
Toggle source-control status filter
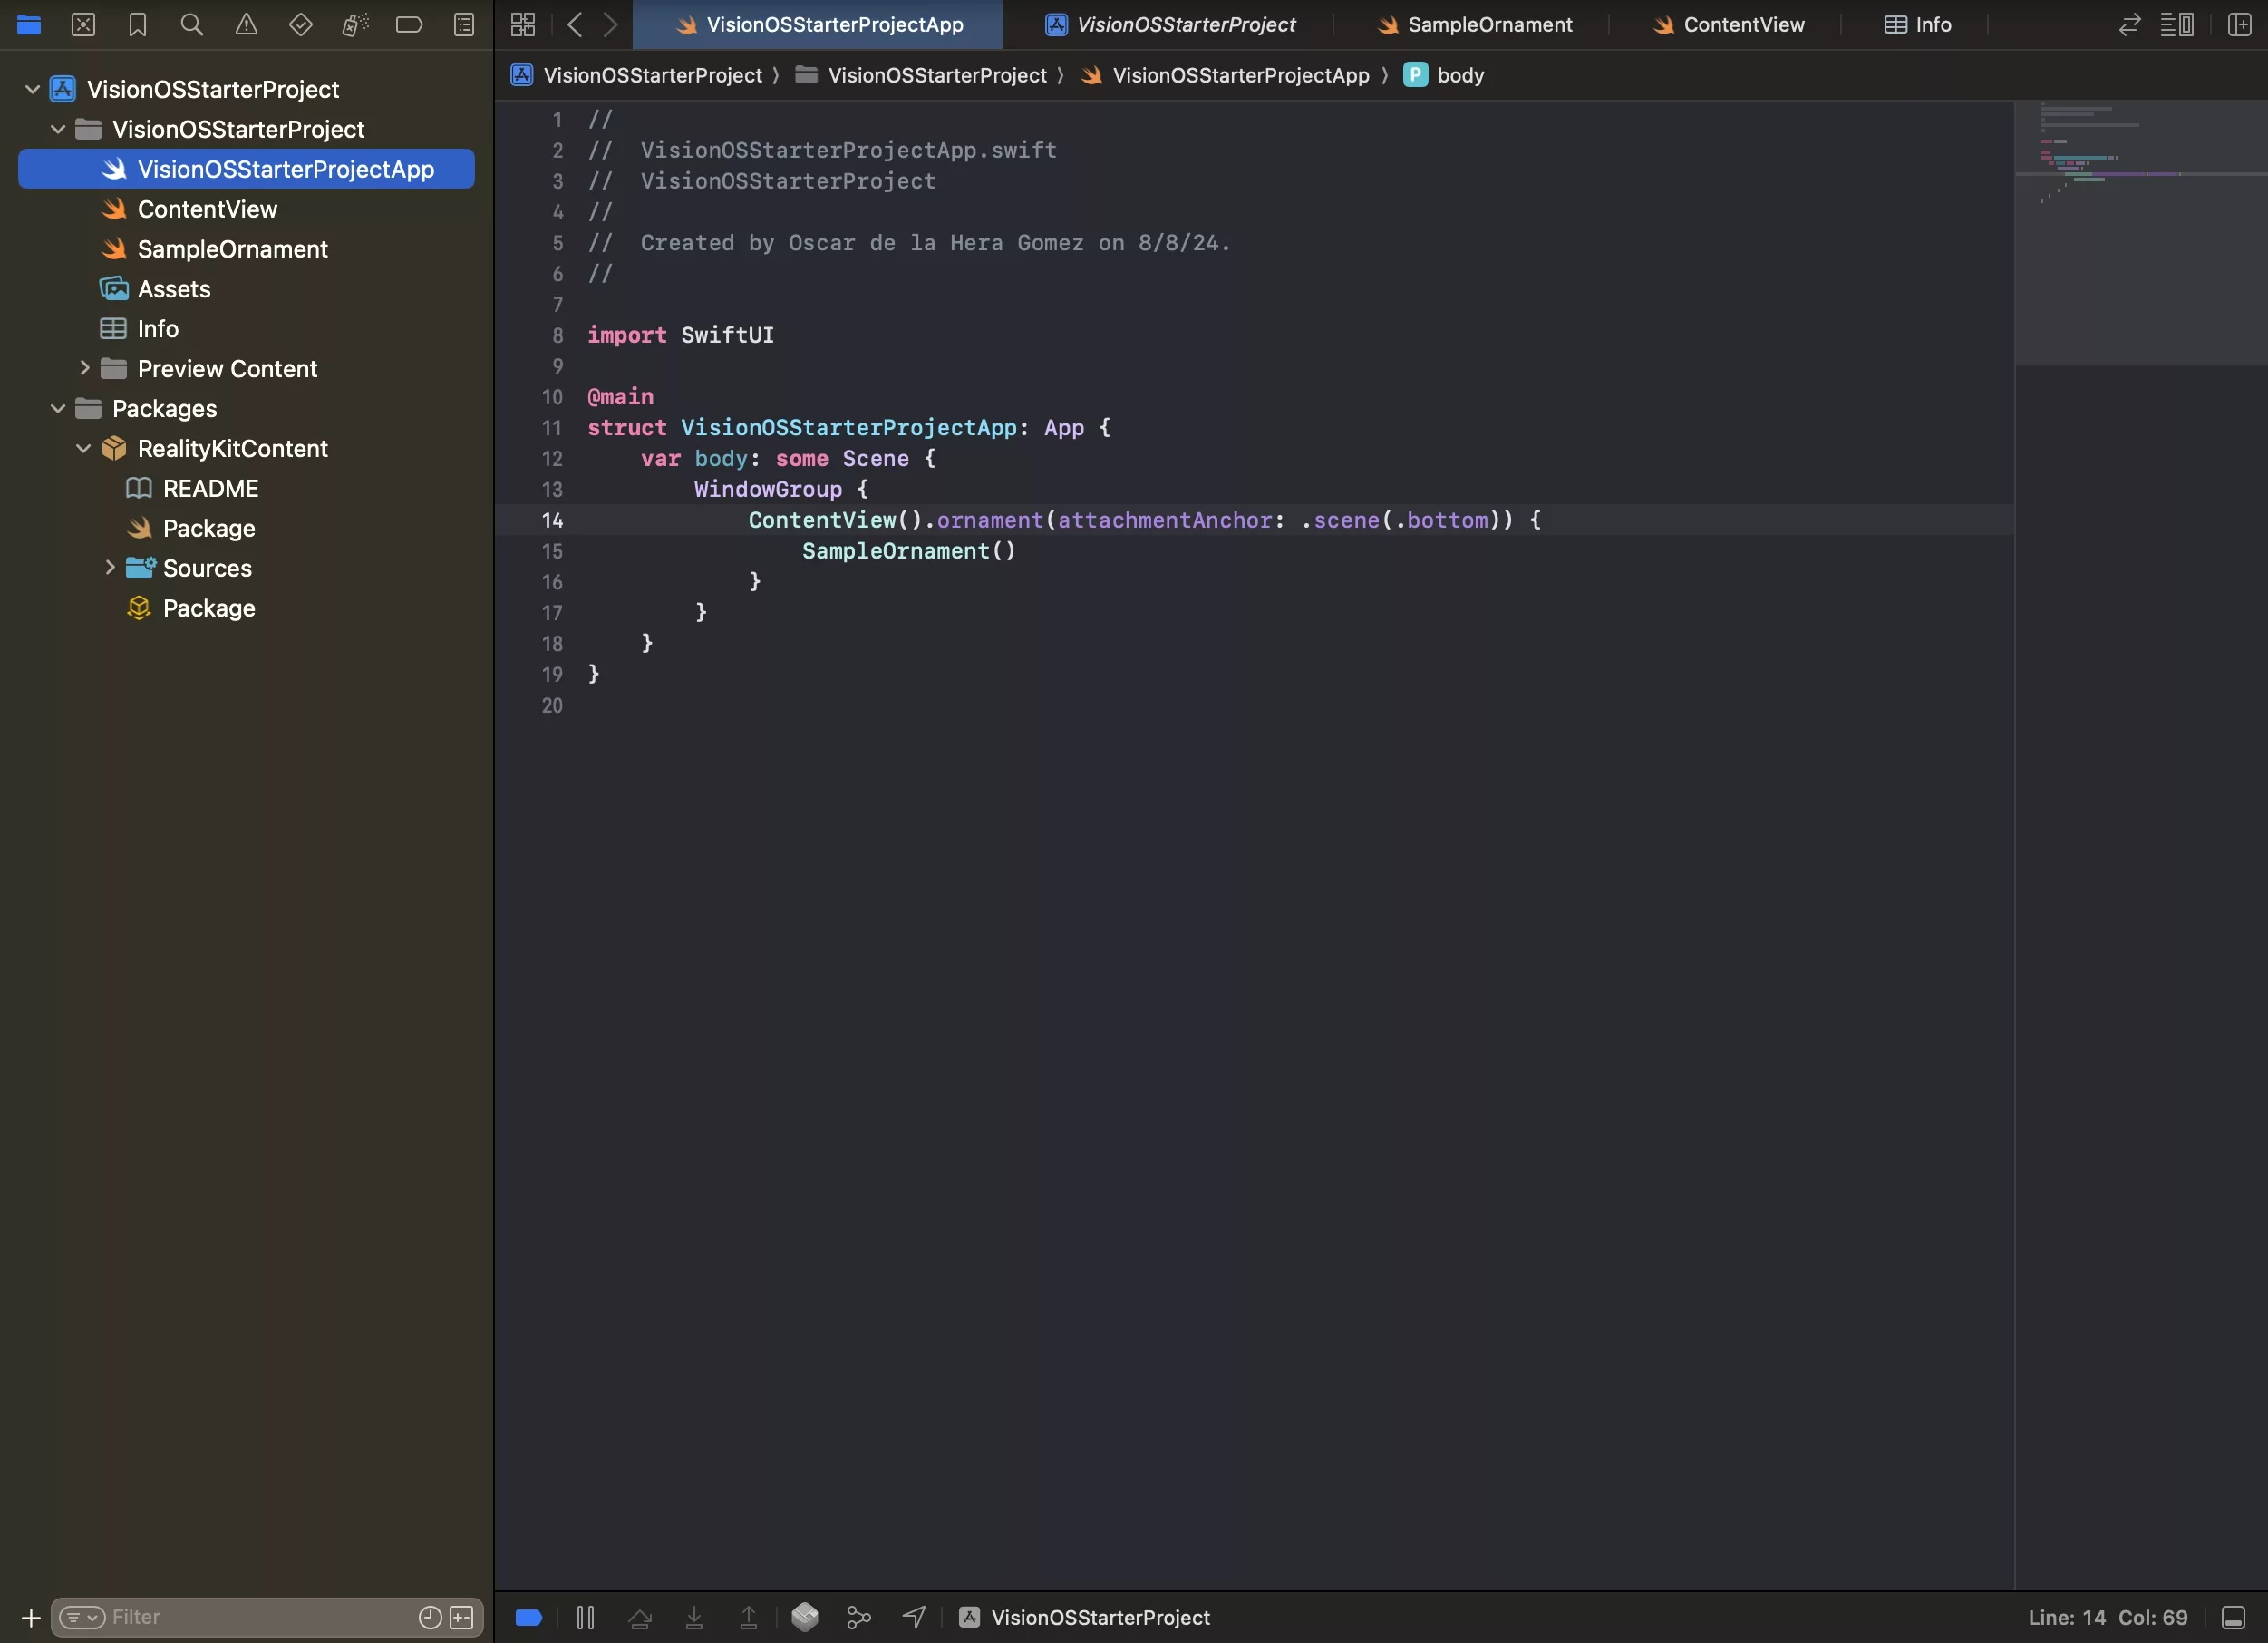click(461, 1617)
